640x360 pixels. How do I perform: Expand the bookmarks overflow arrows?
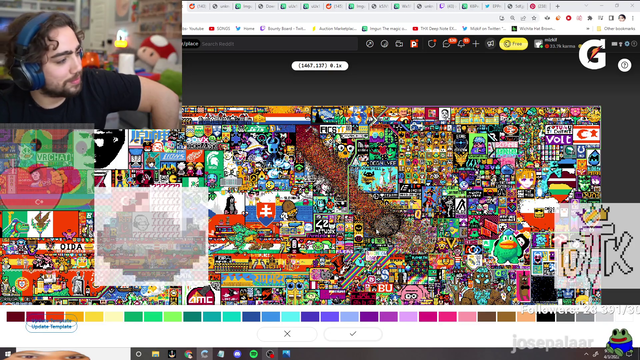click(x=588, y=29)
